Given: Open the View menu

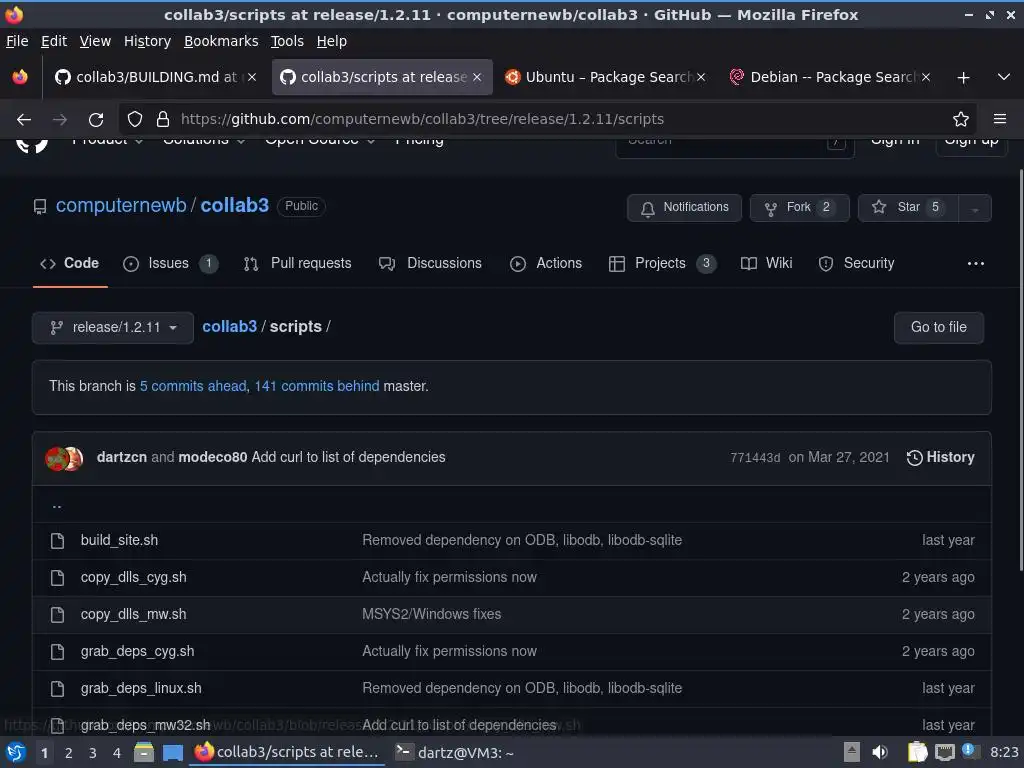Looking at the screenshot, I should [x=95, y=41].
